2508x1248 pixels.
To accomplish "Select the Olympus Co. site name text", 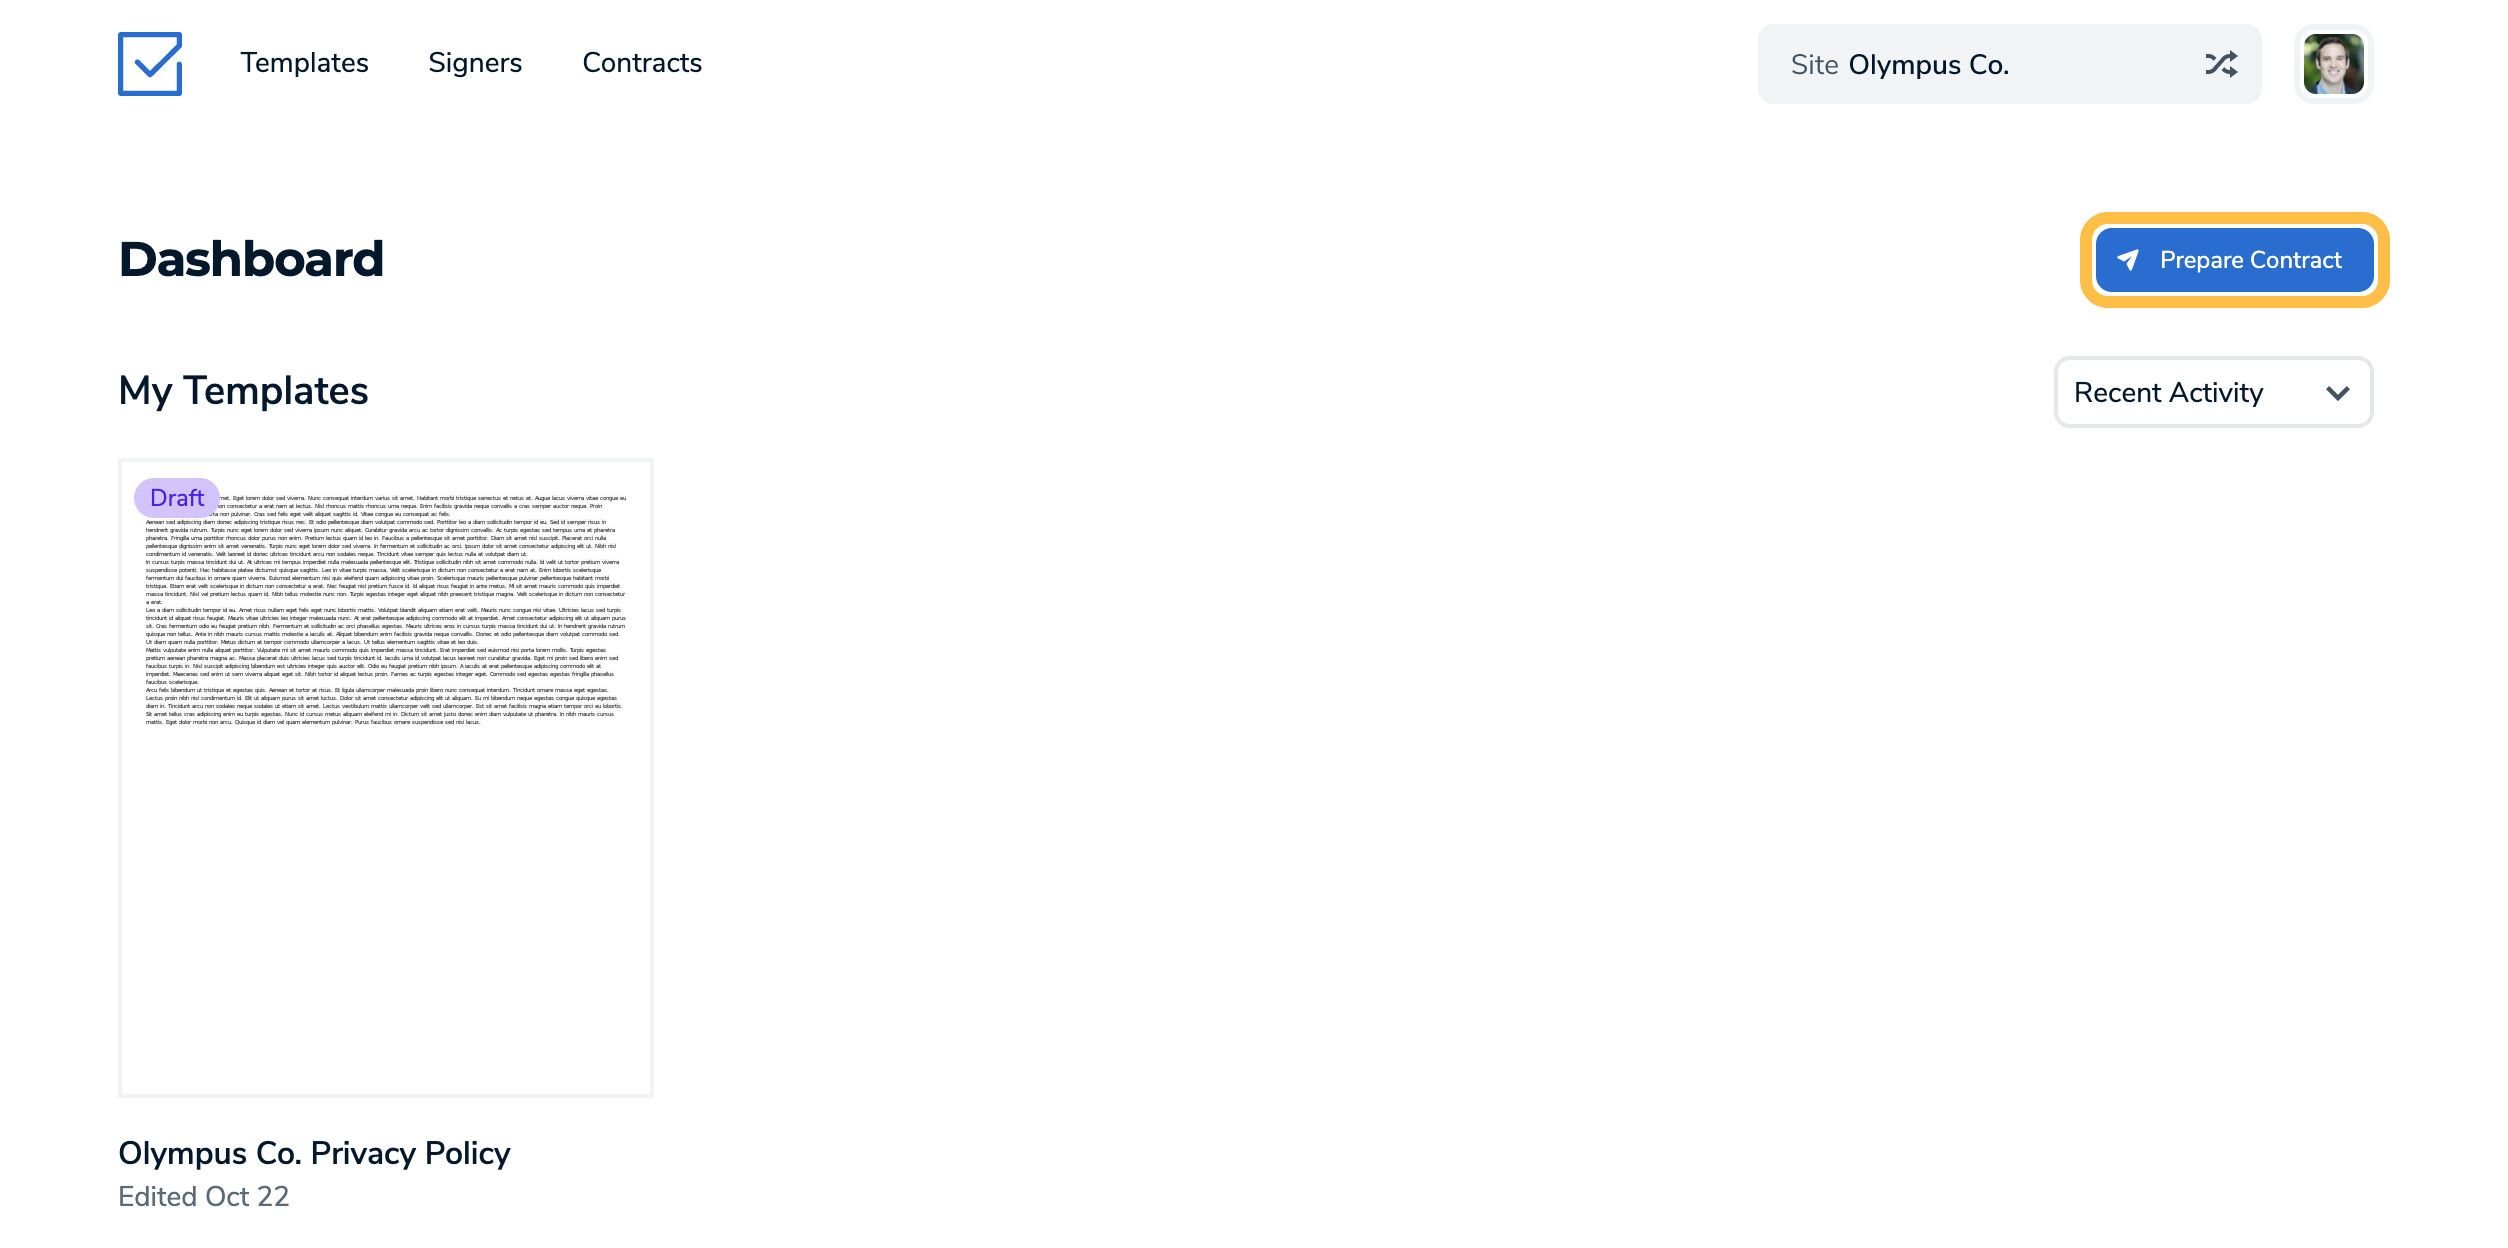I will (1928, 65).
